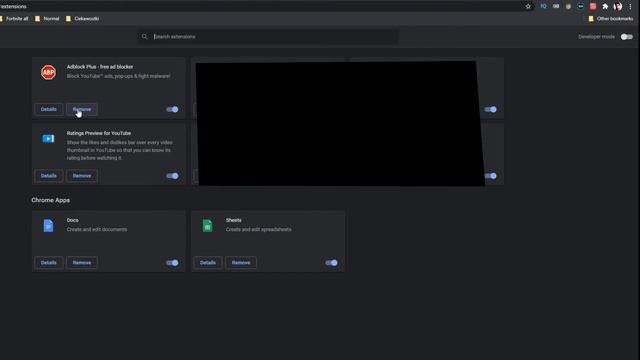Click the Sheets app icon
Viewport: 640px width, 360px height.
tap(207, 226)
